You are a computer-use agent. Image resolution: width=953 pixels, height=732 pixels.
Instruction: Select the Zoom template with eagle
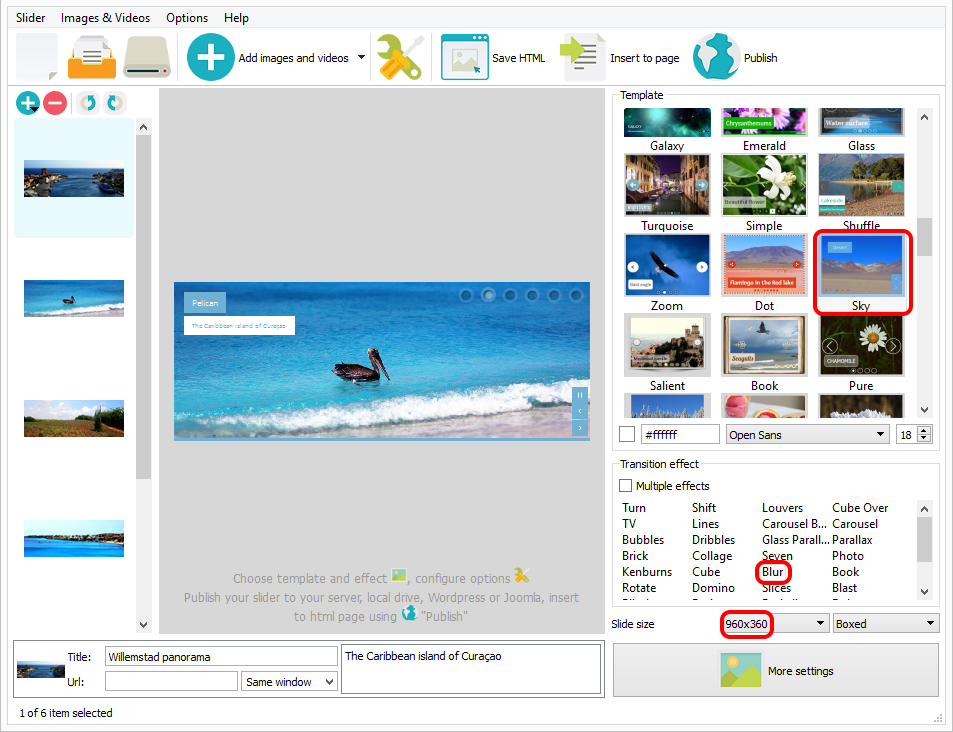(x=667, y=266)
